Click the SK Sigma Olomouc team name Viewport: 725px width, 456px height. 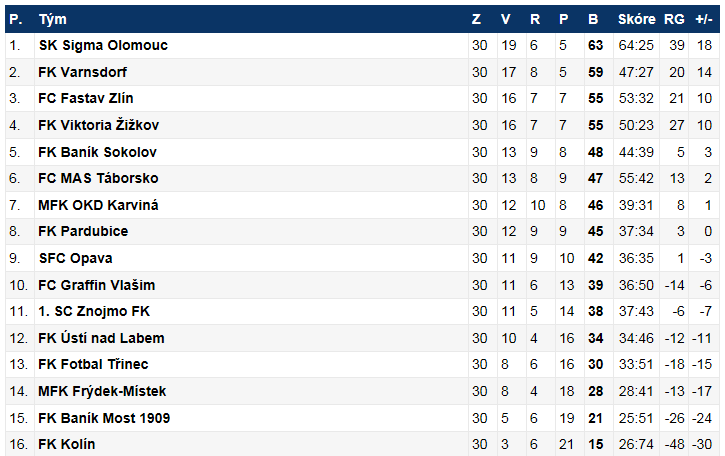click(103, 46)
